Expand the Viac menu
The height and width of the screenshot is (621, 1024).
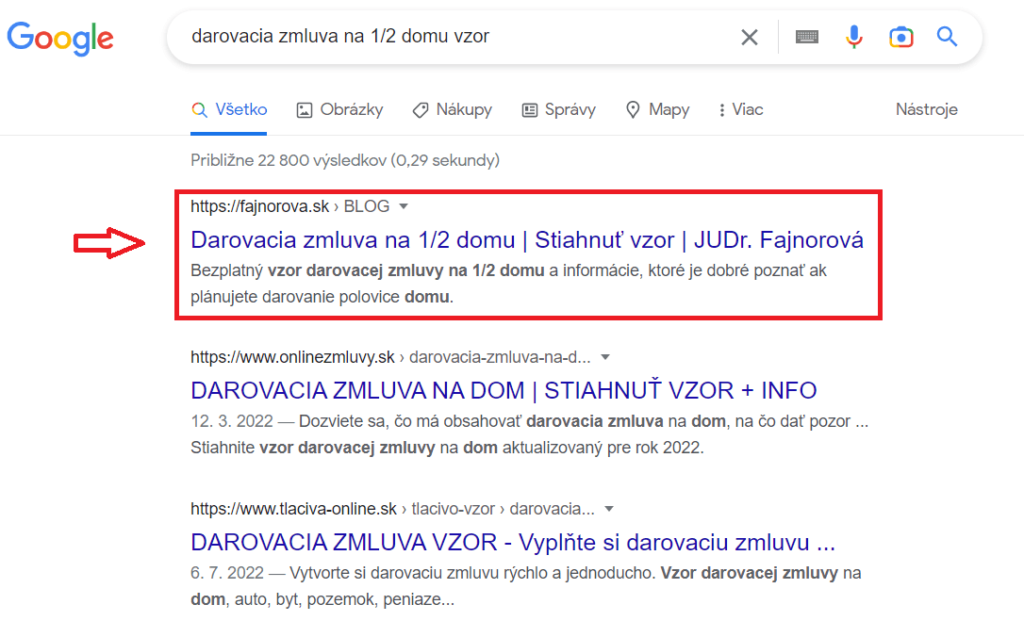(x=741, y=110)
